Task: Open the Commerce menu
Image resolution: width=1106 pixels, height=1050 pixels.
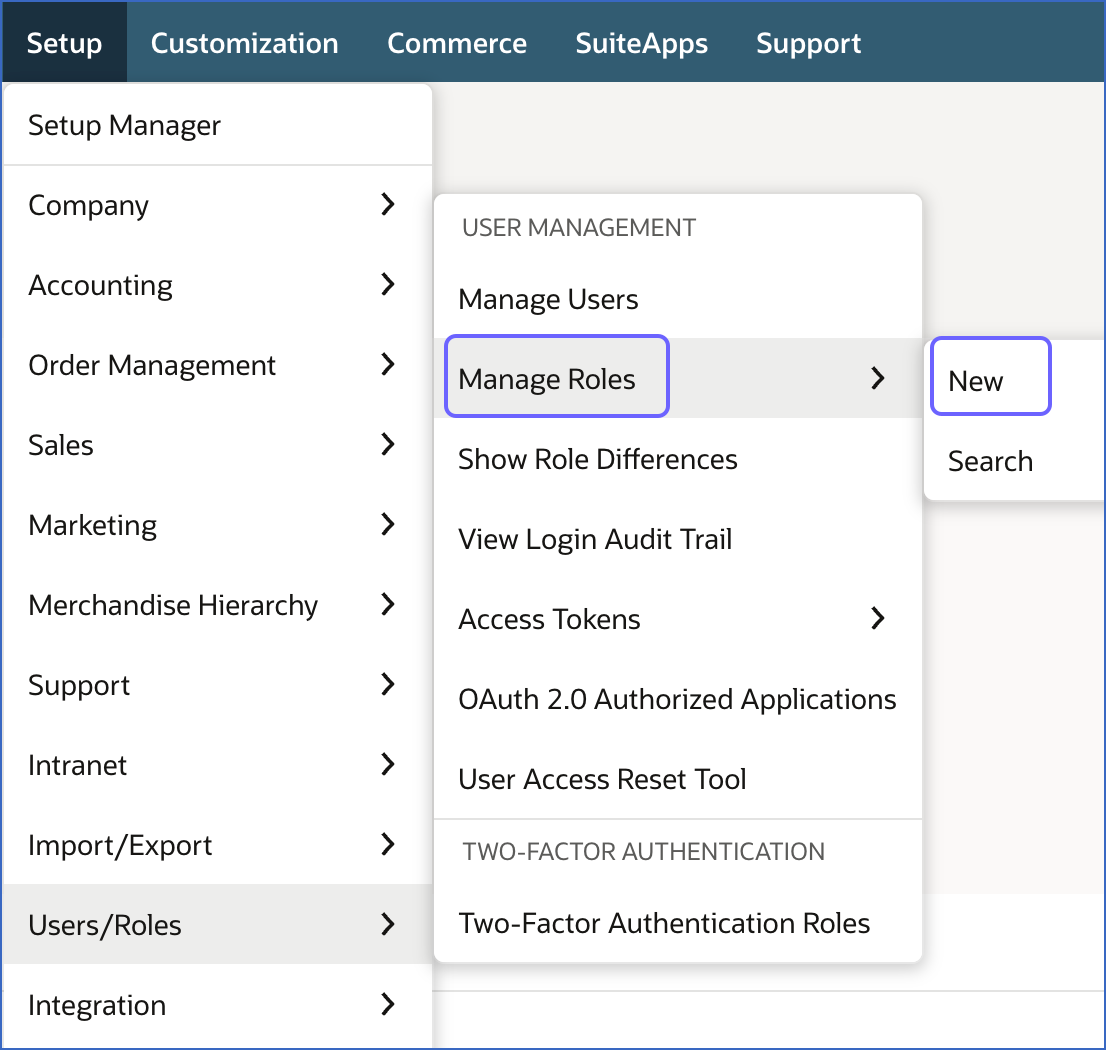Action: click(457, 42)
